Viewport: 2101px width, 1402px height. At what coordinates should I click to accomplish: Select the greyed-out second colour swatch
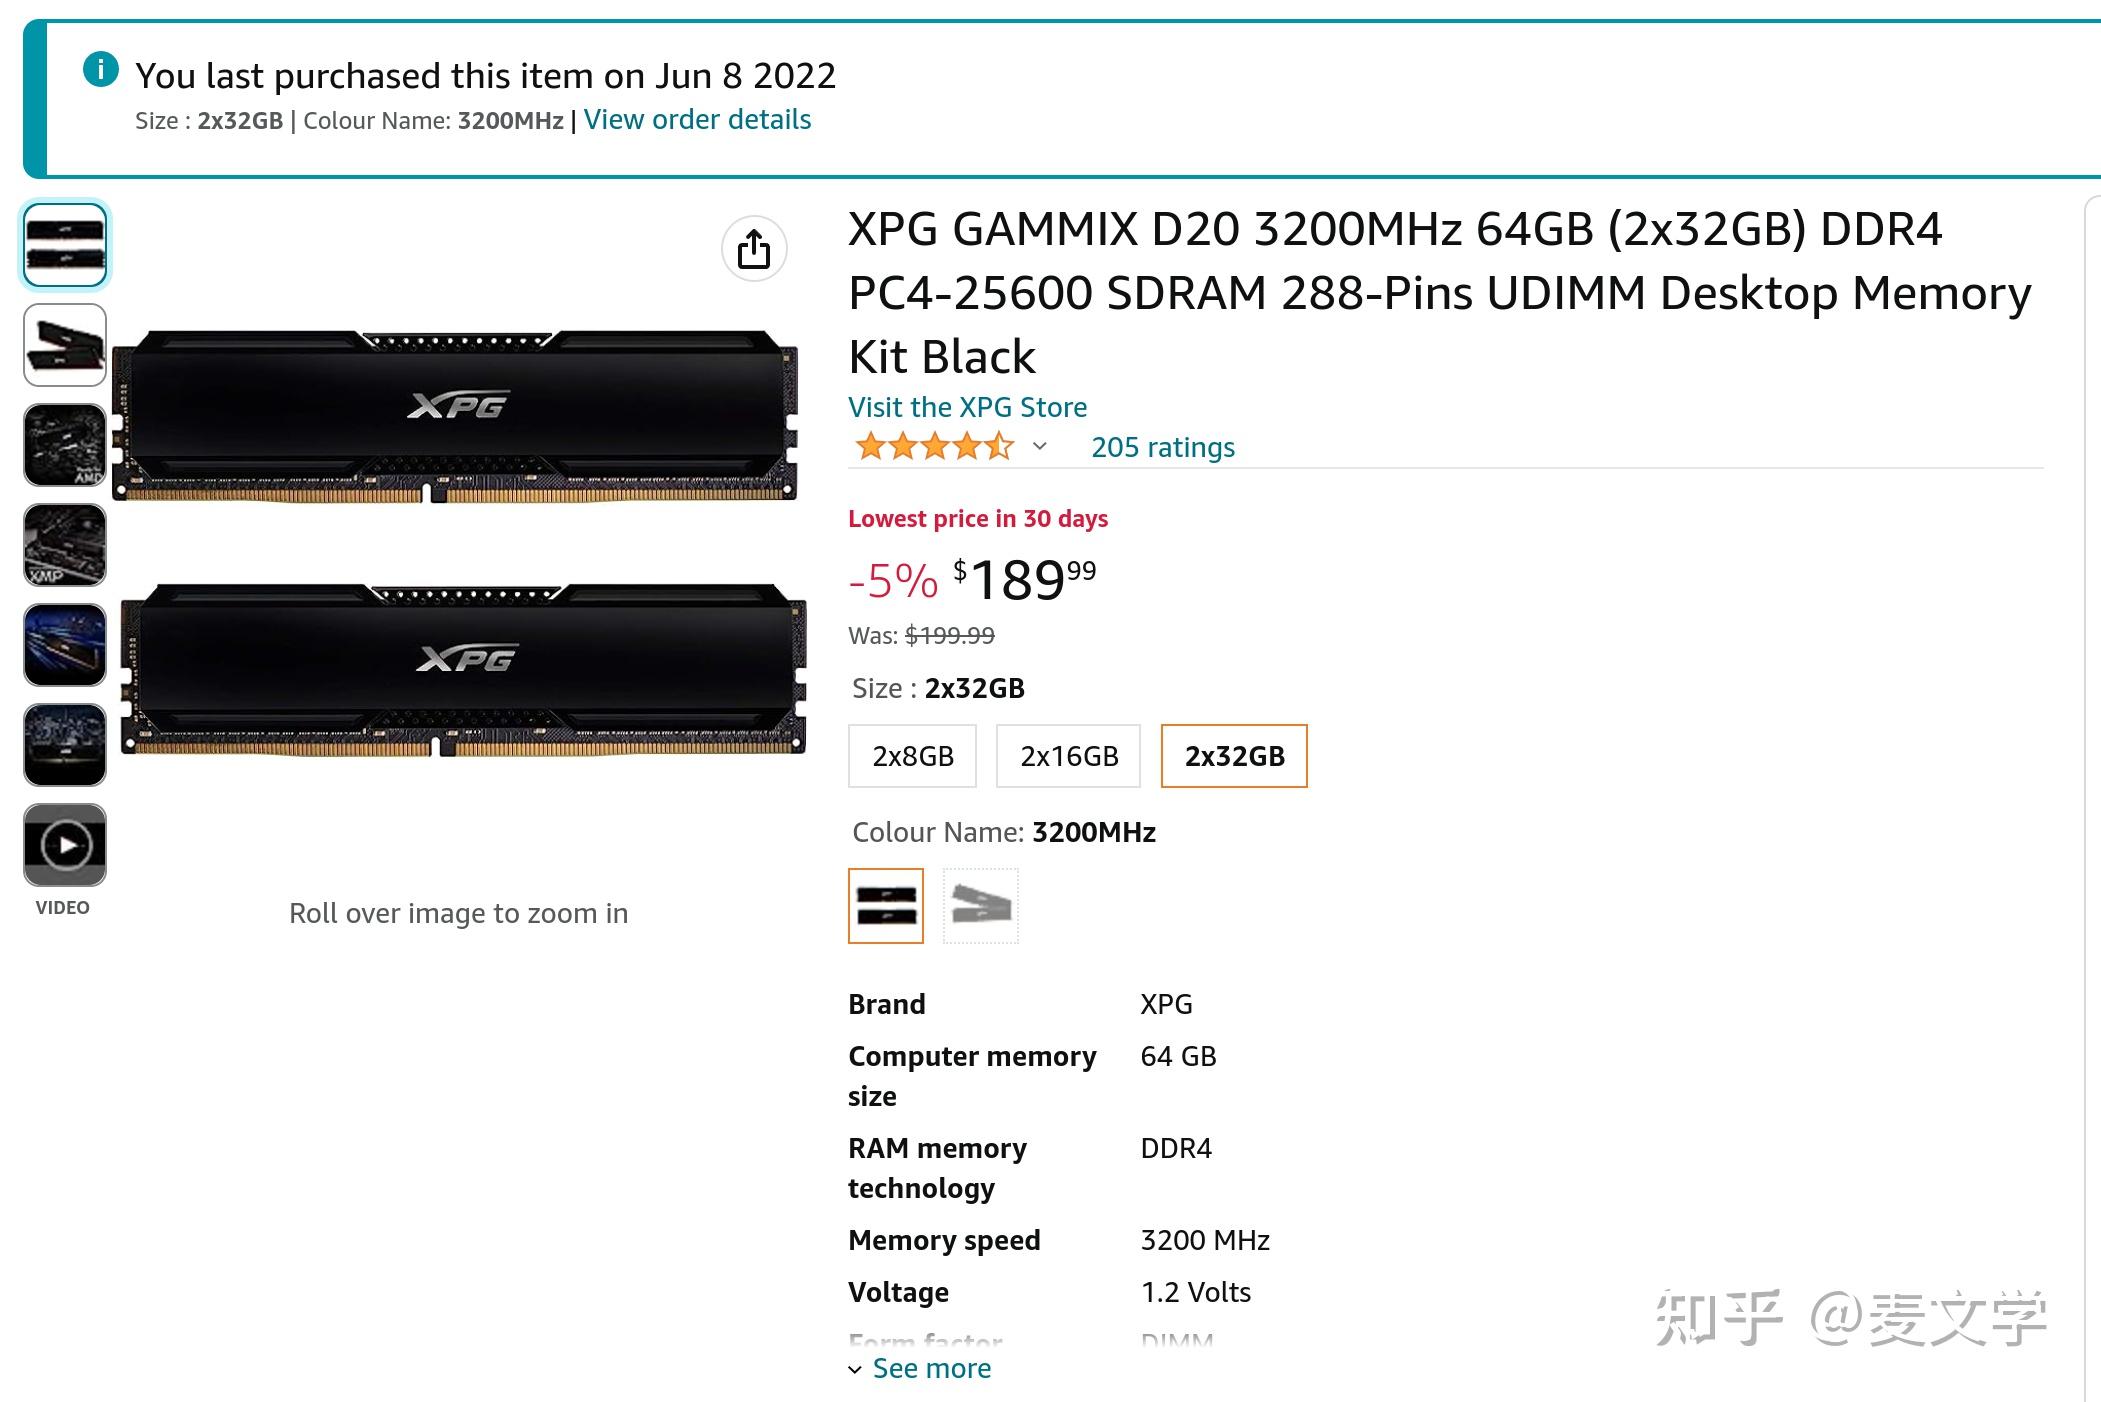(x=980, y=906)
